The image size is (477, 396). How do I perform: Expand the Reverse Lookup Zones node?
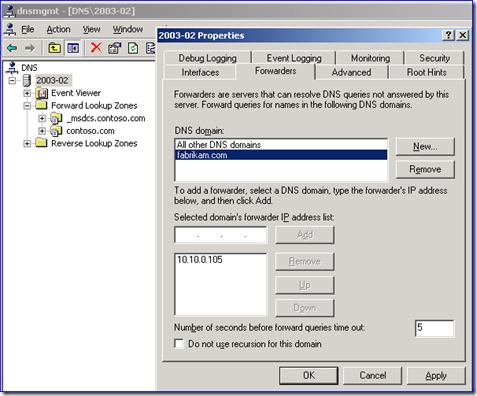[x=27, y=144]
